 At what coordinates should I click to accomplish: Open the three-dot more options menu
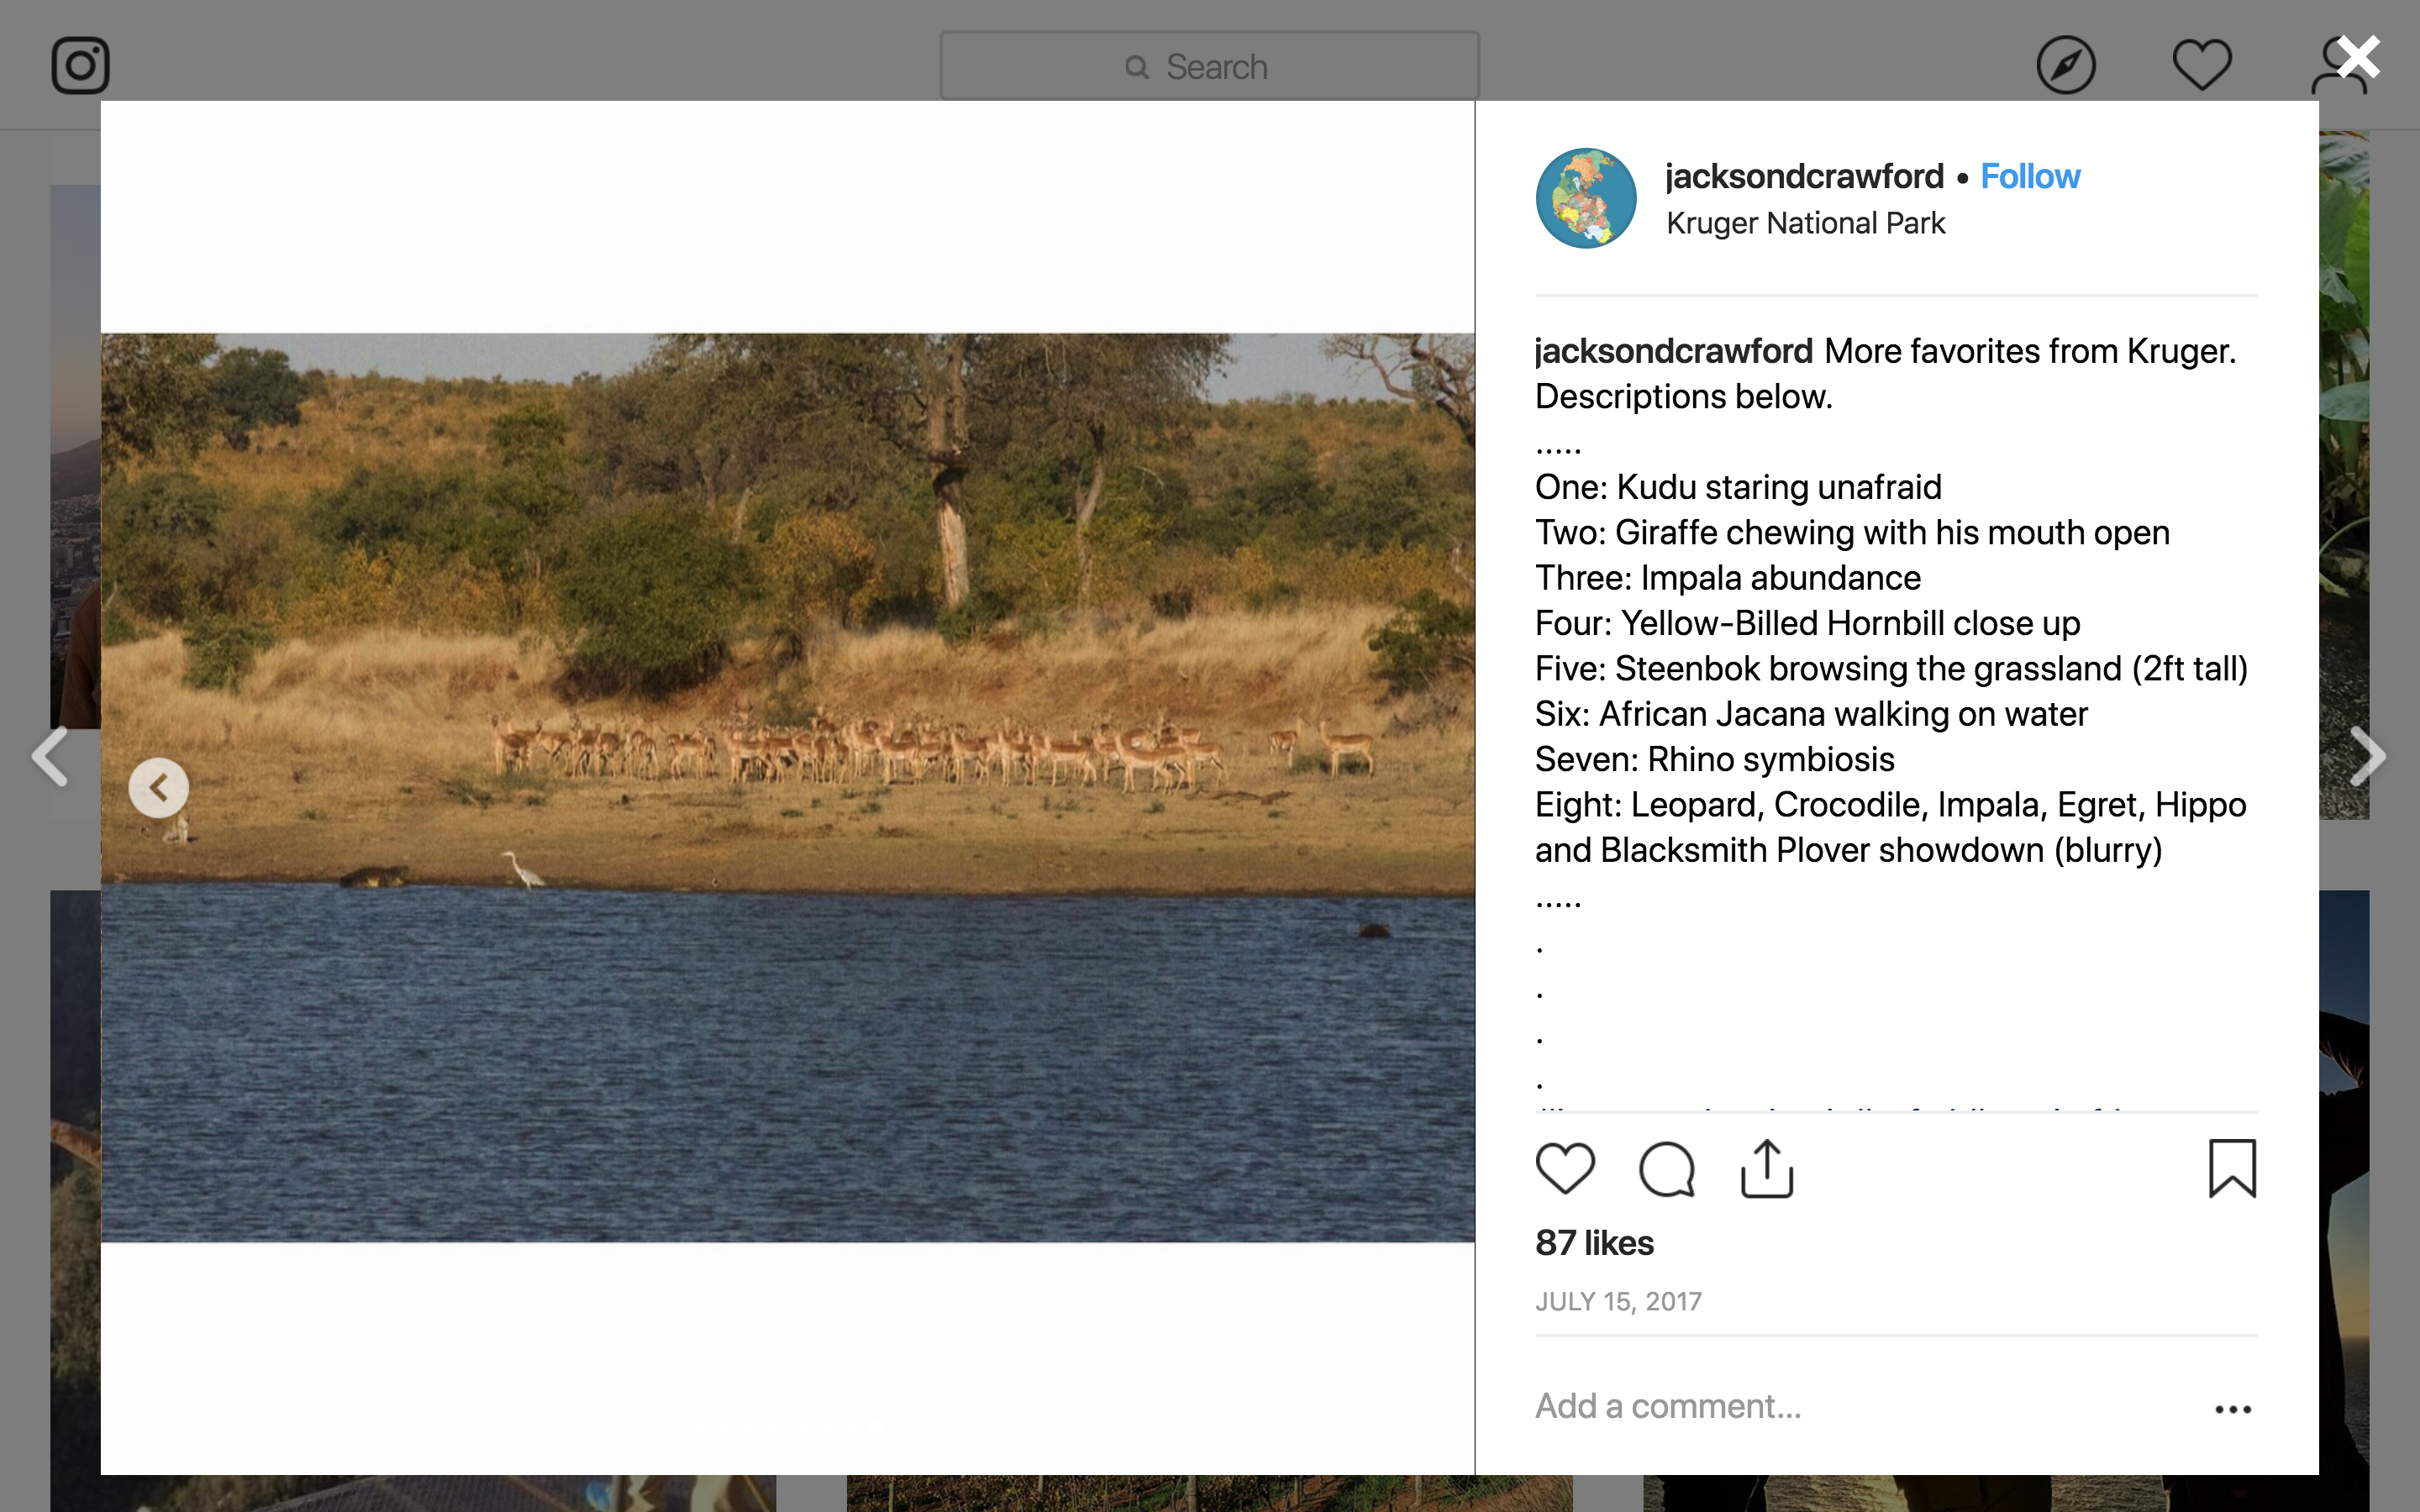pyautogui.click(x=2232, y=1409)
